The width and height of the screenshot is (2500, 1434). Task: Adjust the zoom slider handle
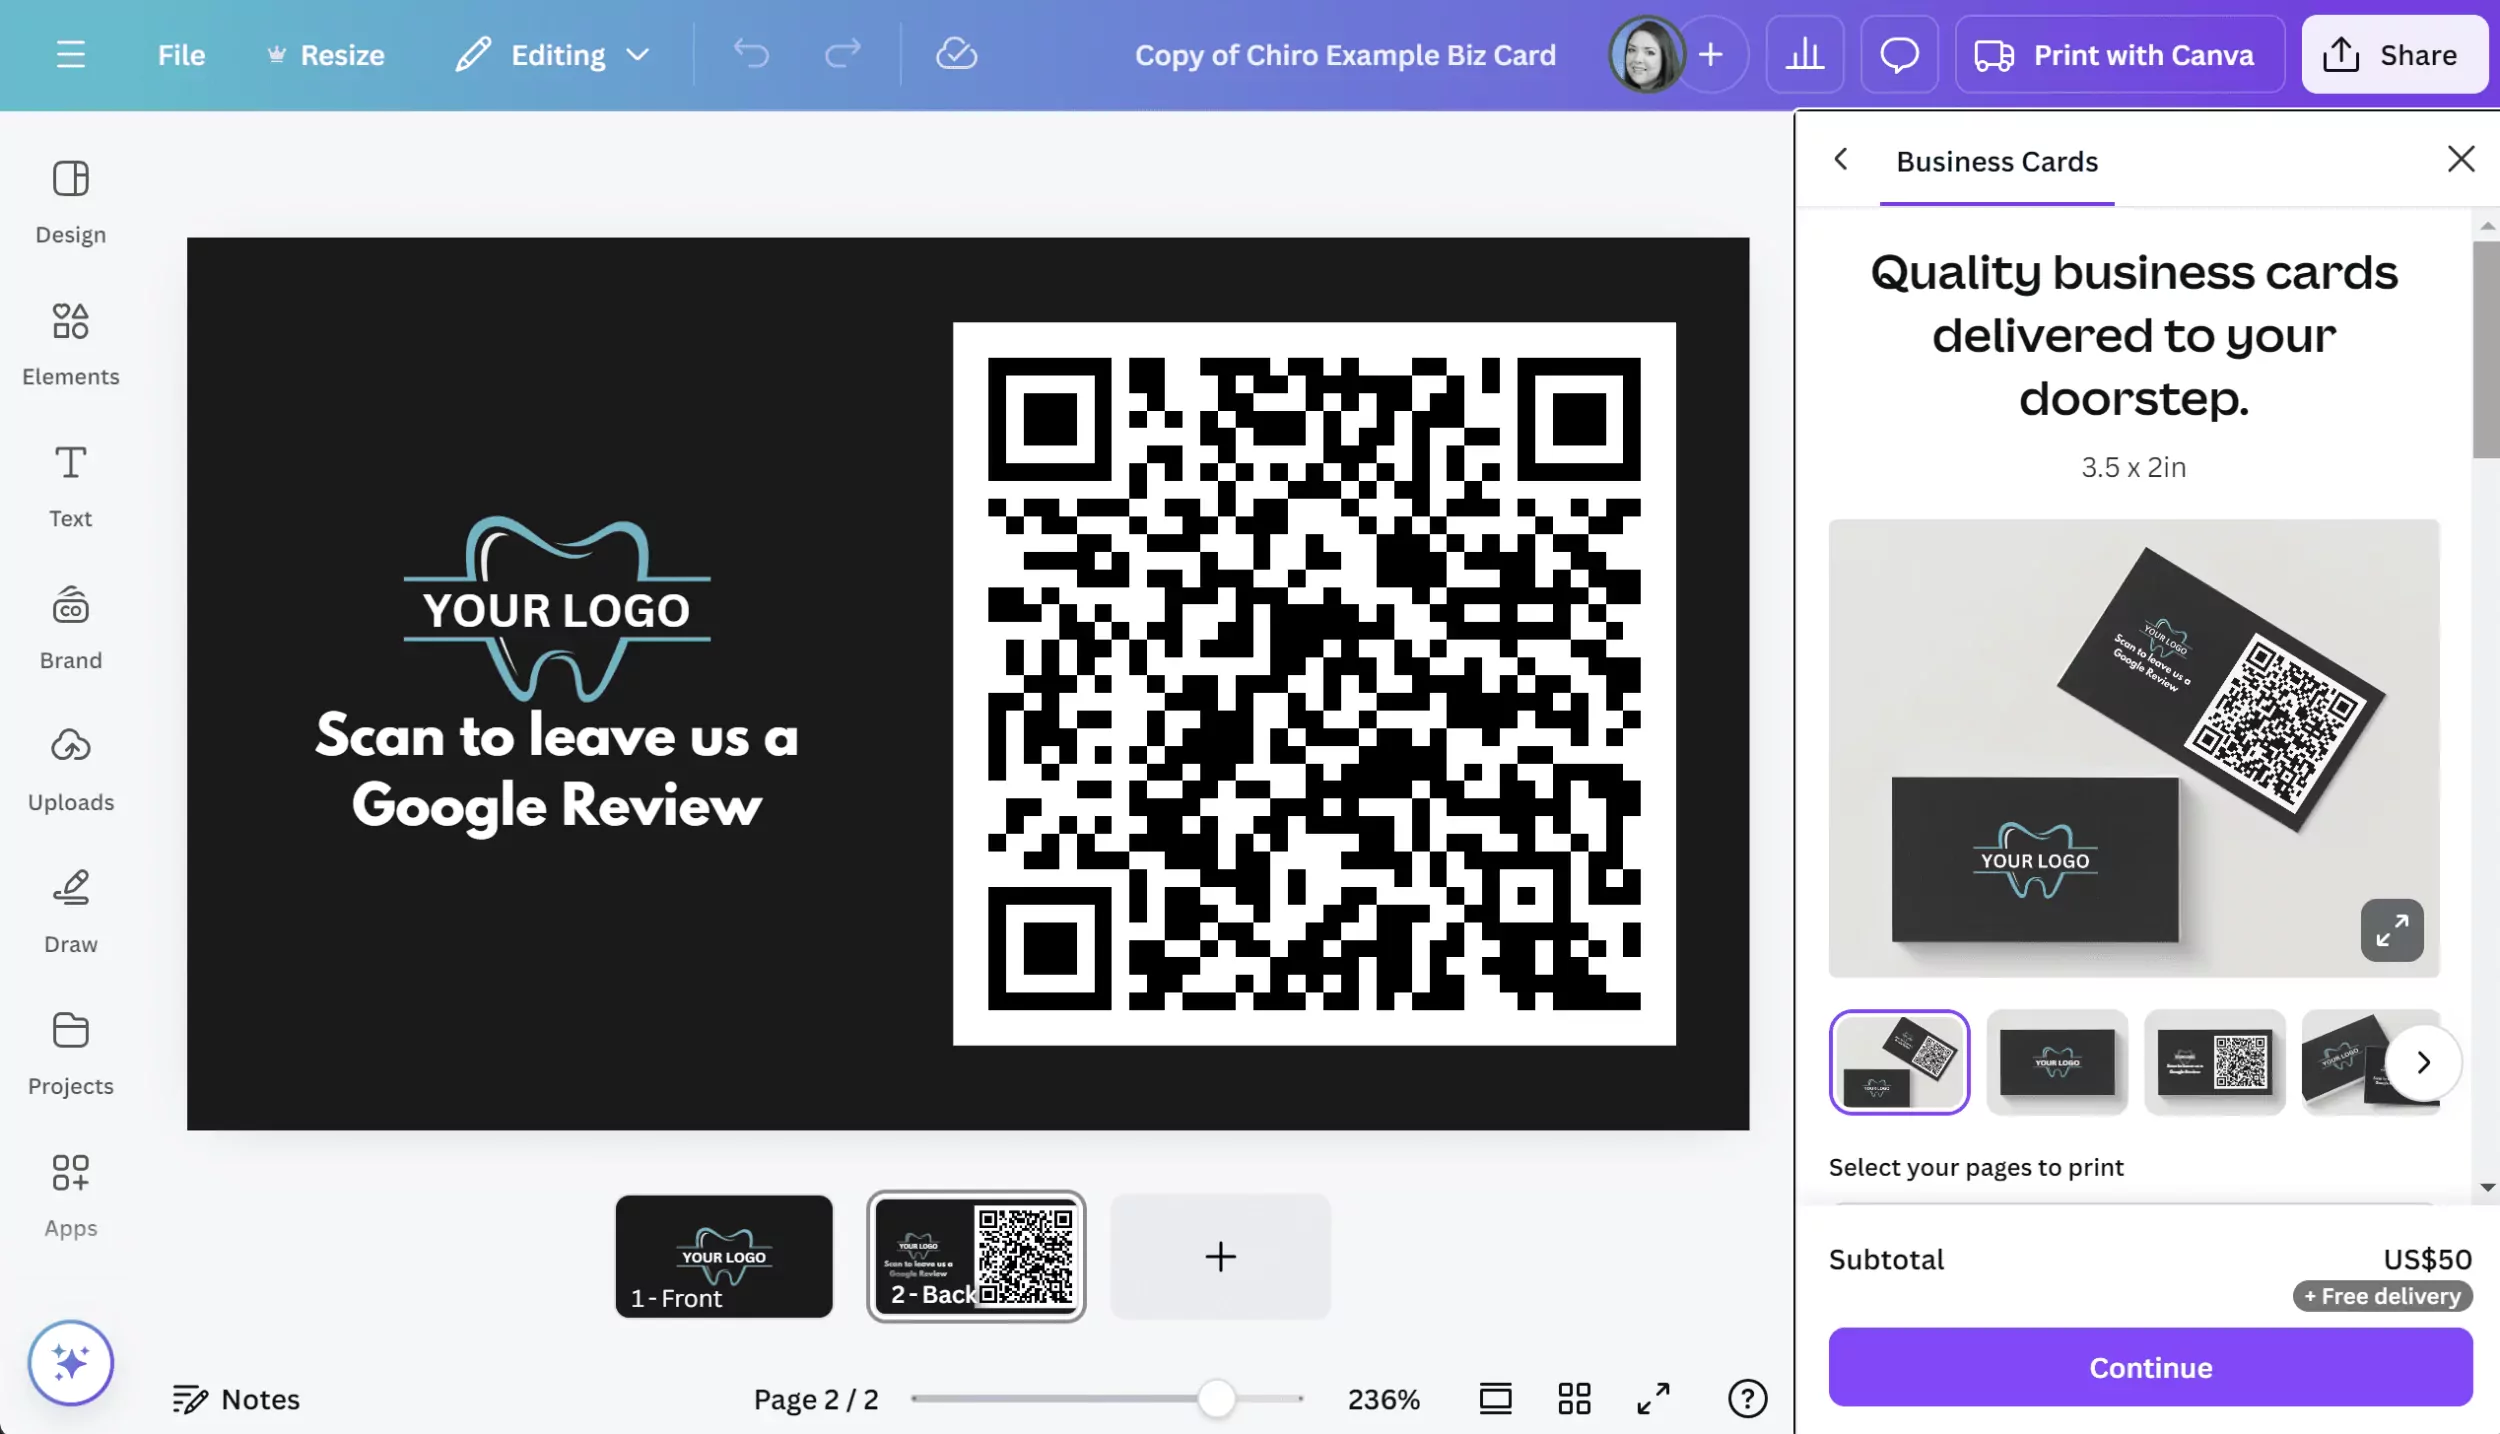click(1216, 1399)
